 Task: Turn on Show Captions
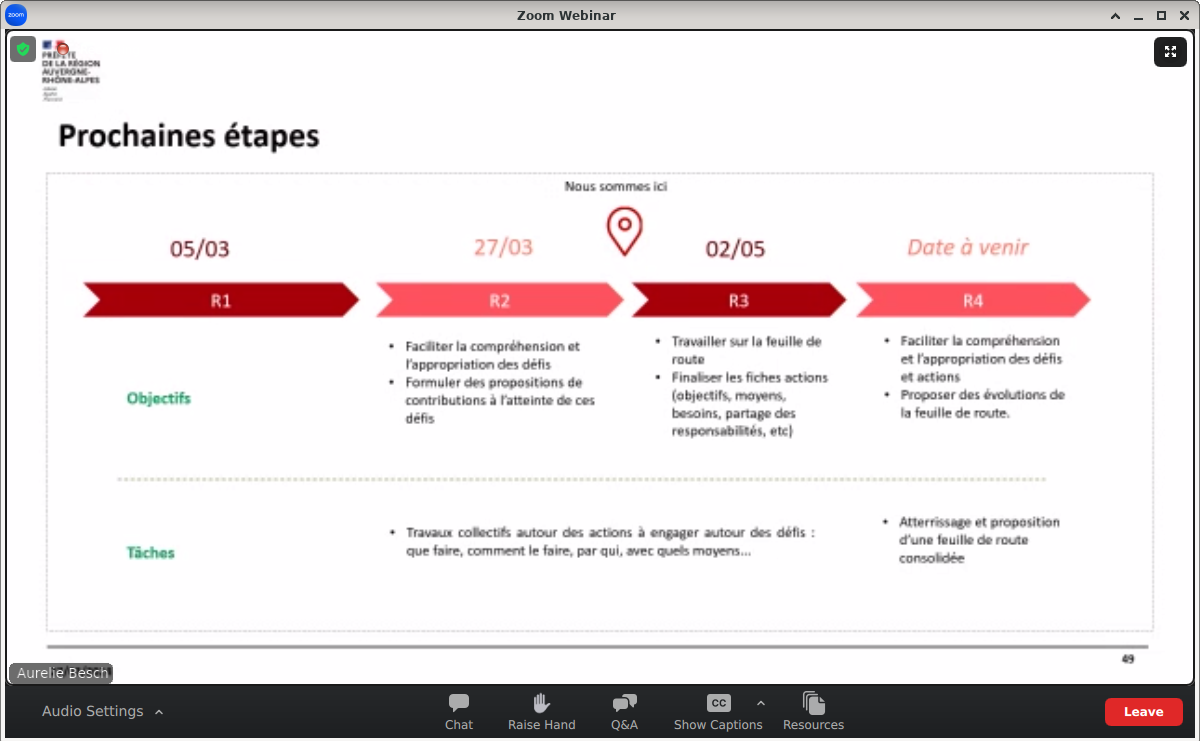click(718, 711)
